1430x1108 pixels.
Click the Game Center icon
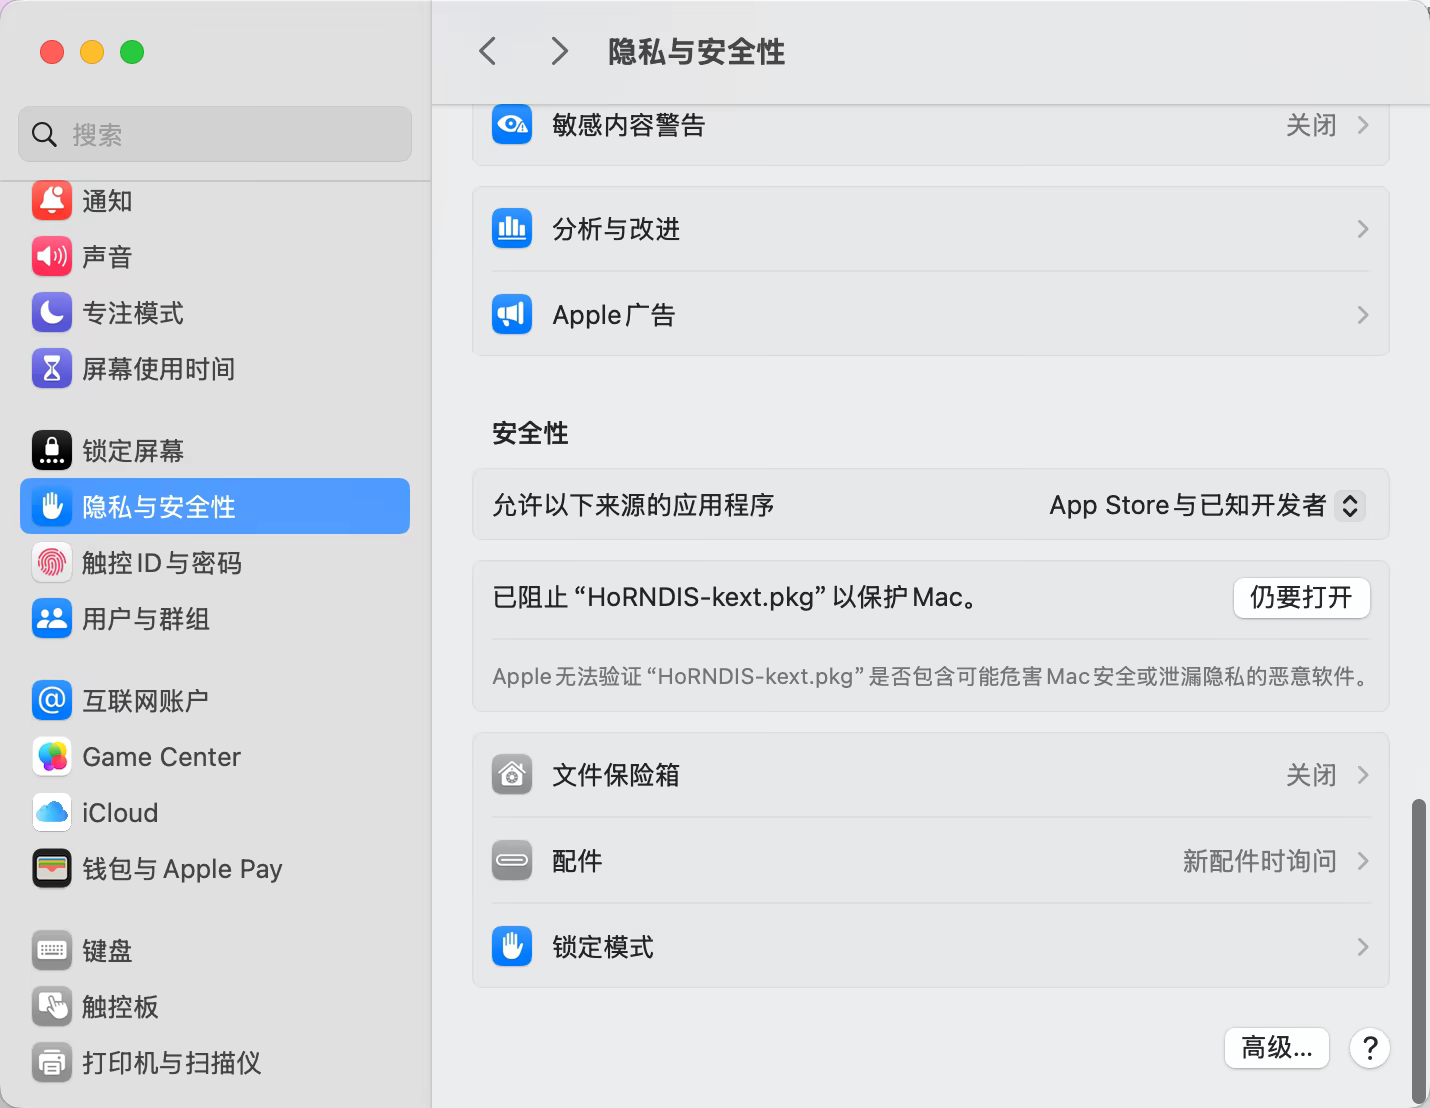click(x=52, y=757)
